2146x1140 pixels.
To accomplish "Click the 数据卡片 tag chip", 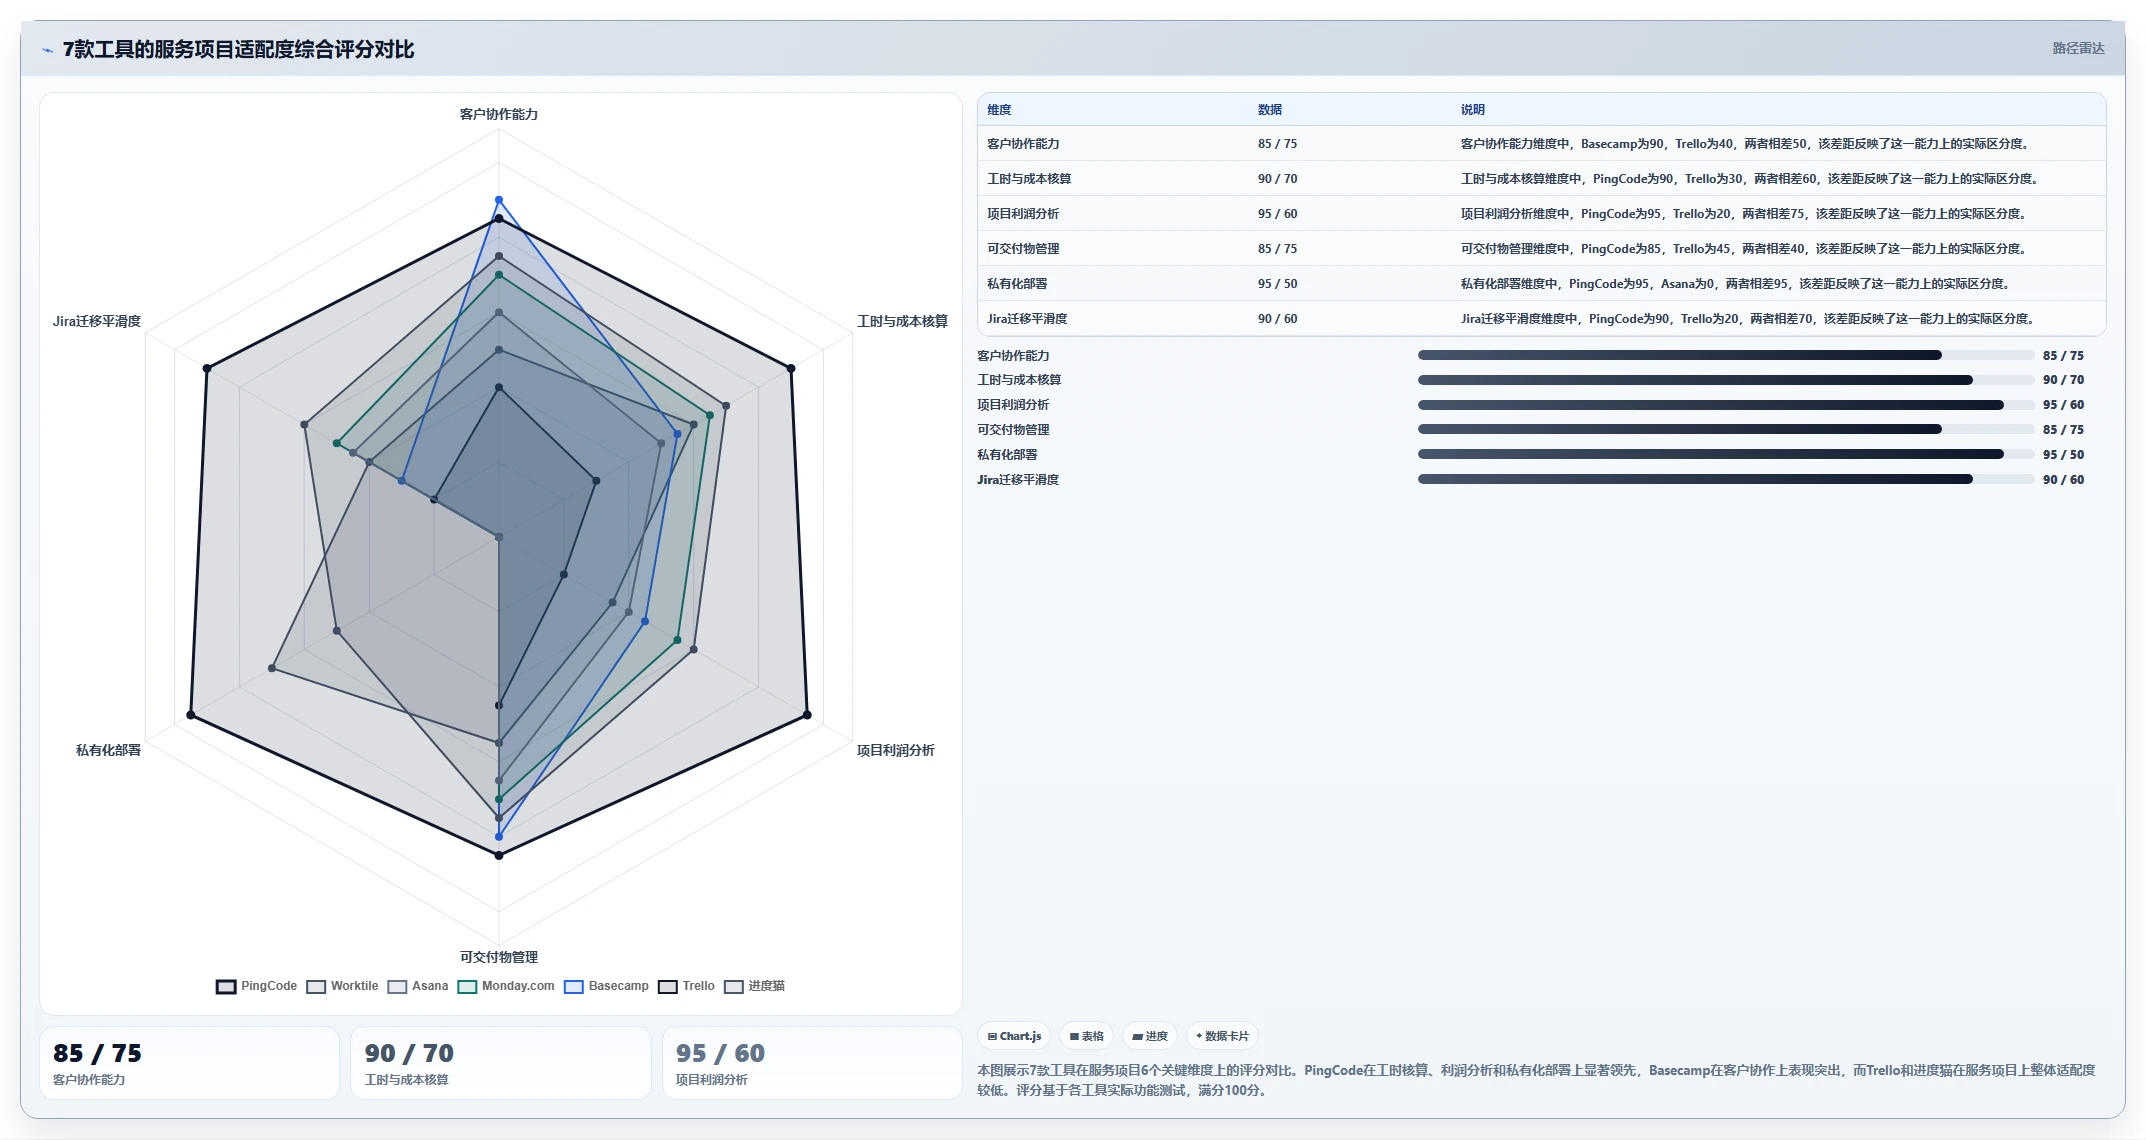I will (x=1222, y=1036).
